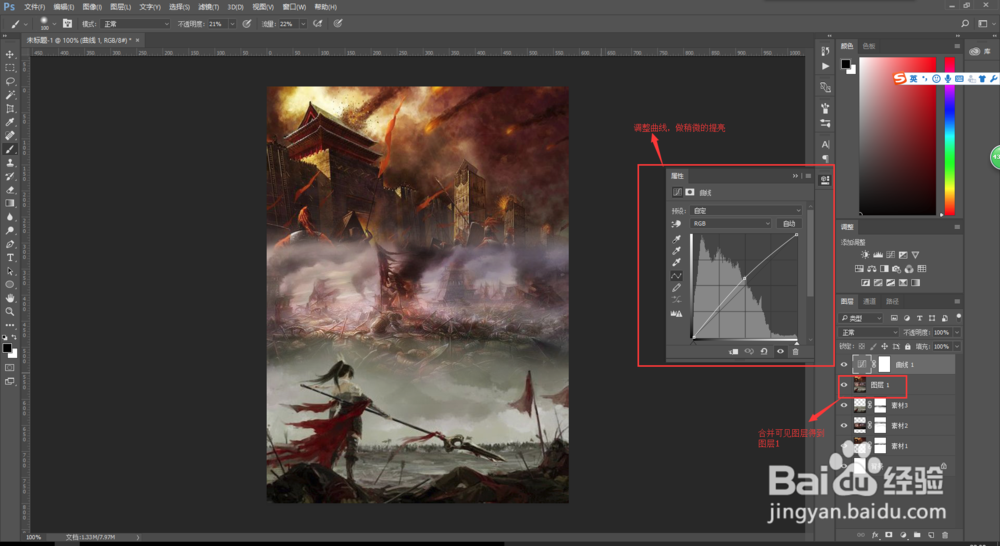Image resolution: width=1000 pixels, height=546 pixels.
Task: Add a layer mask from Layers panel
Action: tap(888, 535)
